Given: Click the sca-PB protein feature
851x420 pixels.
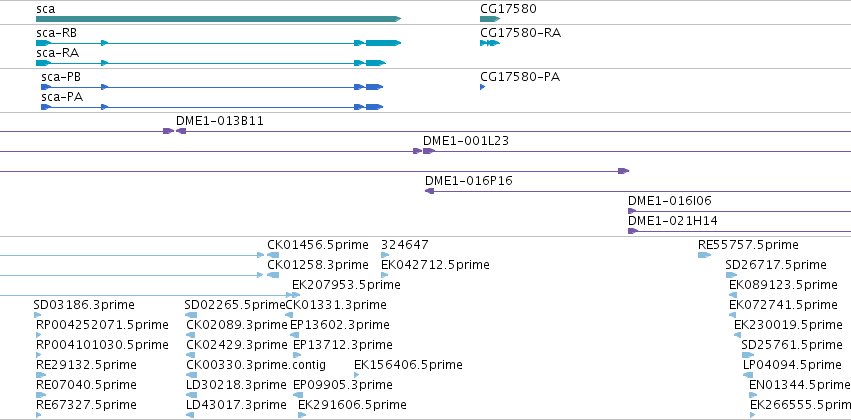Looking at the screenshot, I should [212, 87].
